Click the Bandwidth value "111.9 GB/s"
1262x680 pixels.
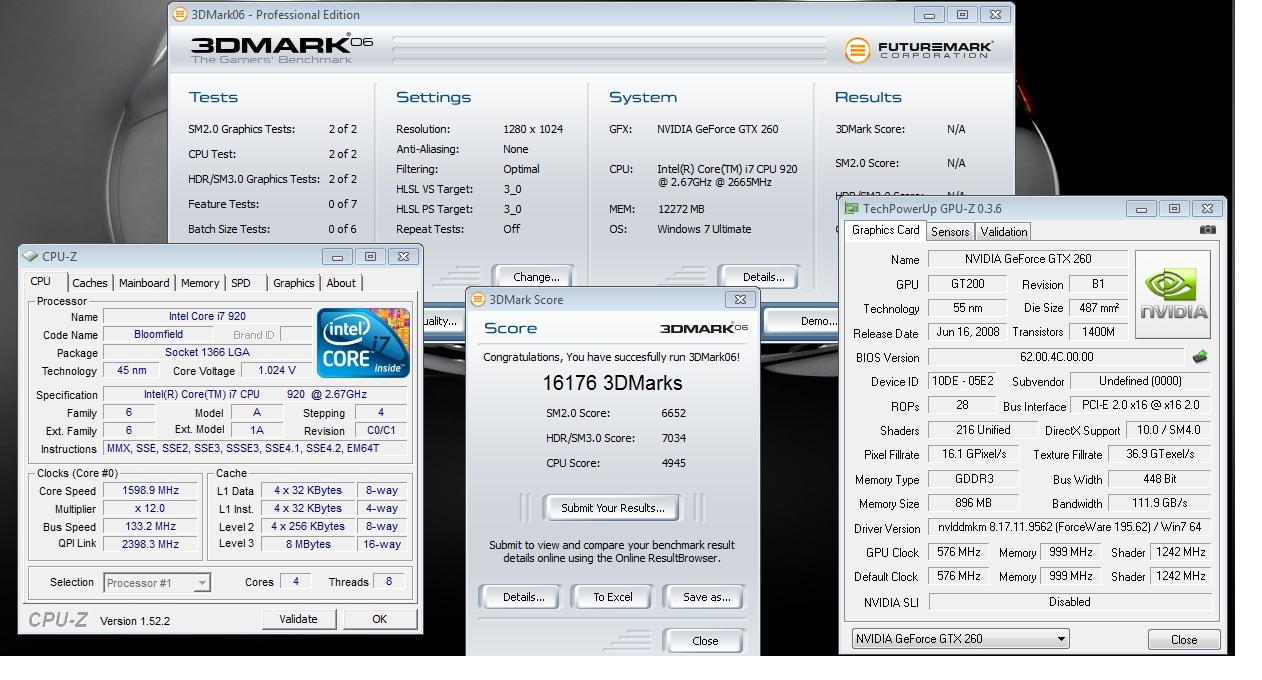(x=1160, y=503)
